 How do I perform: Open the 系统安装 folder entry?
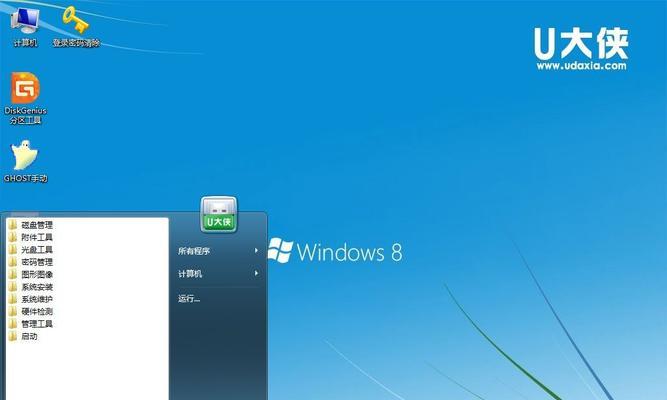[31, 287]
